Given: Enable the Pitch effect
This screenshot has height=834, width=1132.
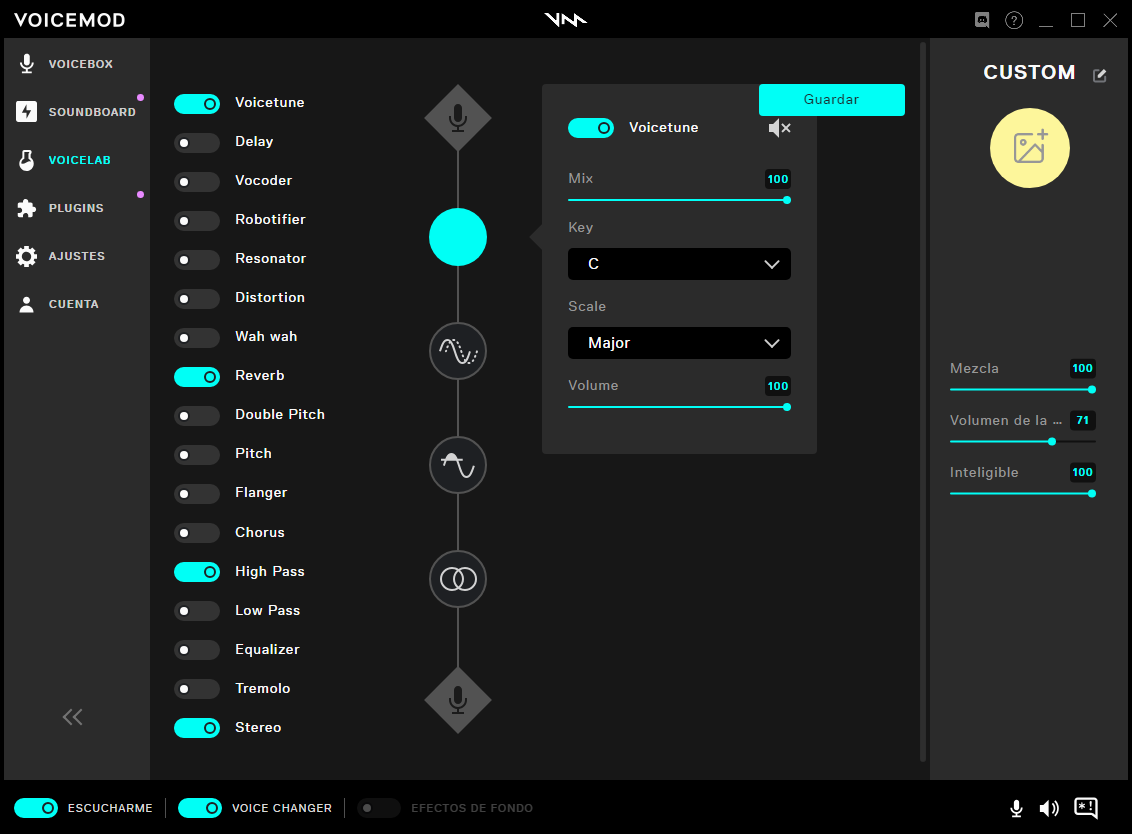Looking at the screenshot, I should point(197,455).
